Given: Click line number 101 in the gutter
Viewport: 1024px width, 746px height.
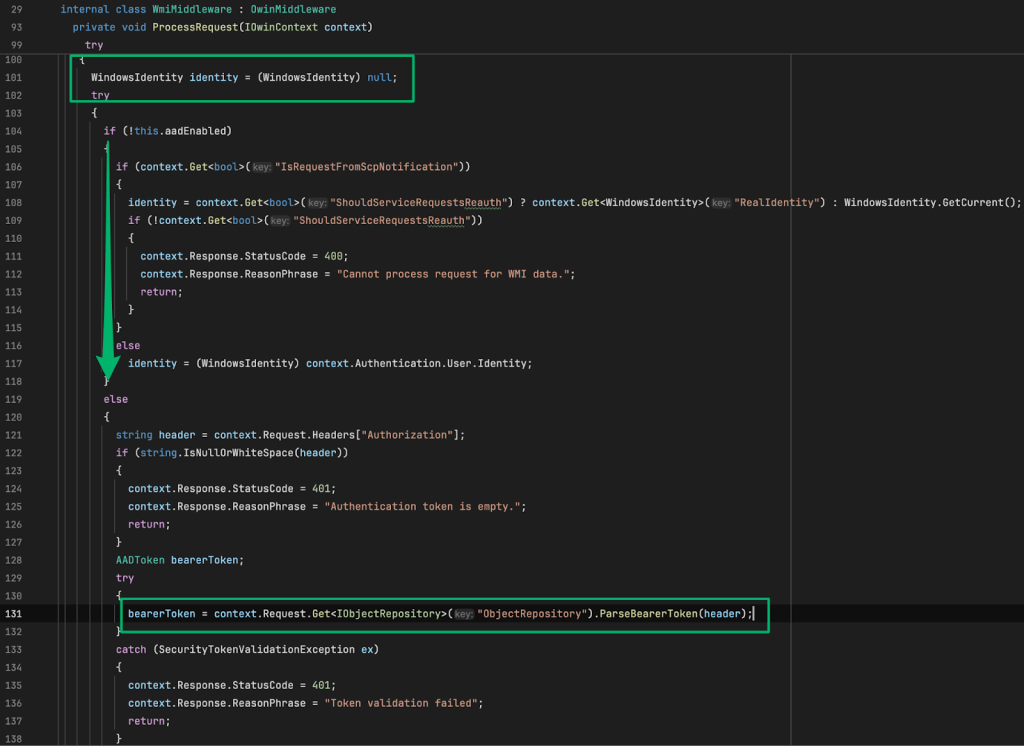Looking at the screenshot, I should pyautogui.click(x=15, y=77).
